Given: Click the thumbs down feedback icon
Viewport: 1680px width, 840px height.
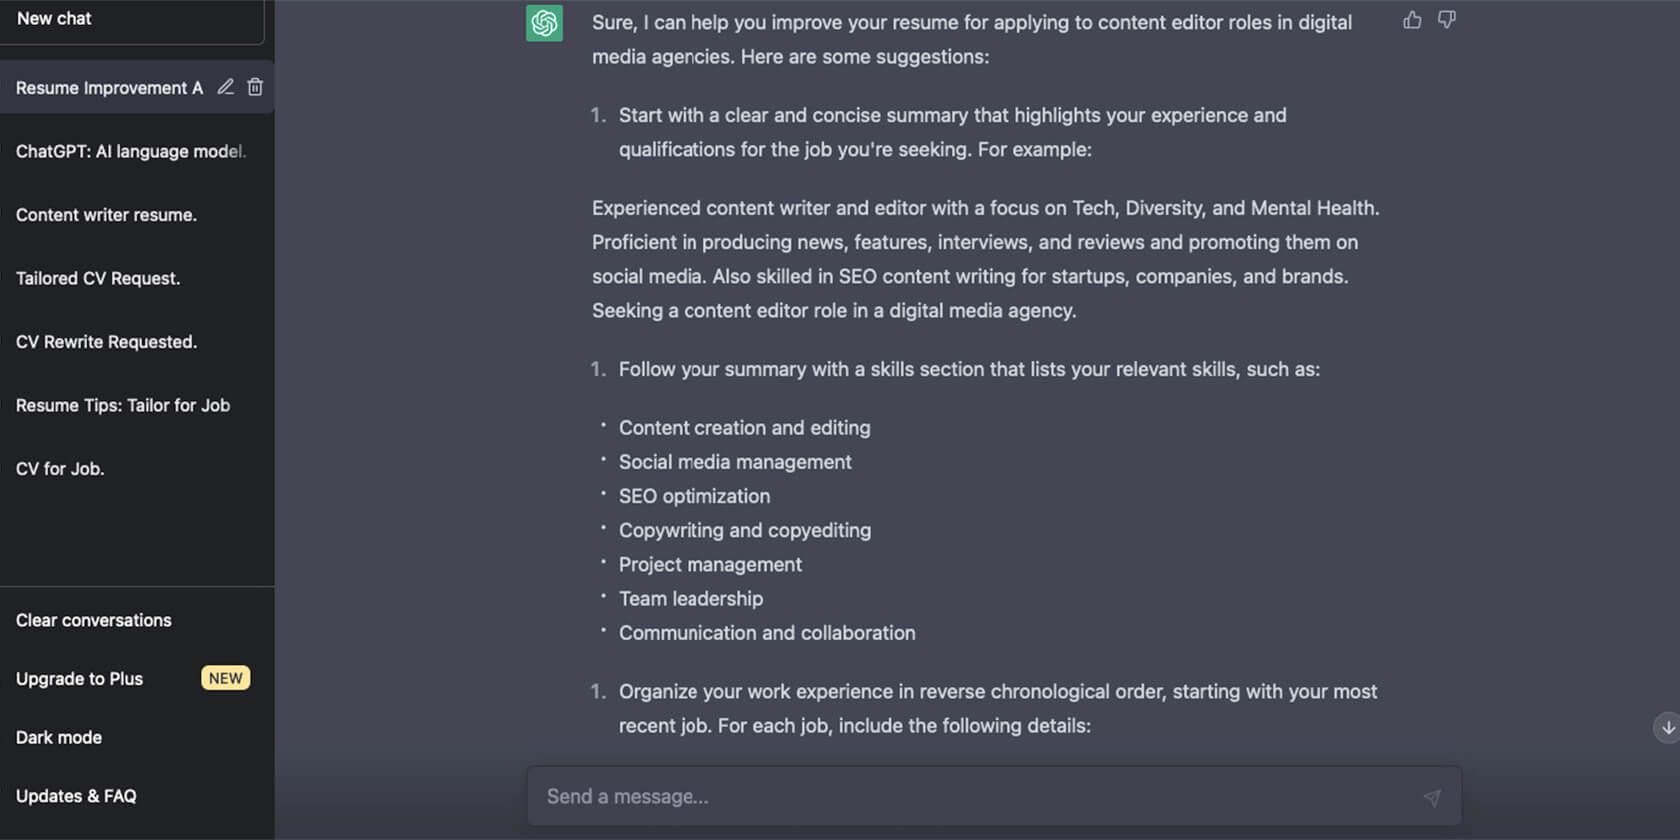Looking at the screenshot, I should [1446, 20].
